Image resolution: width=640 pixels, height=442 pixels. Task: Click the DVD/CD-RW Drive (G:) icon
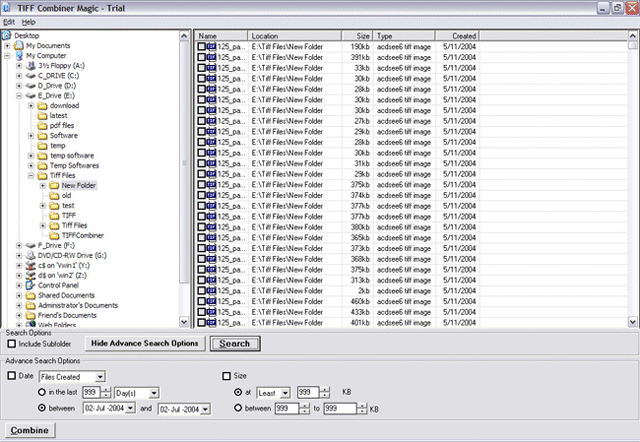(x=31, y=255)
